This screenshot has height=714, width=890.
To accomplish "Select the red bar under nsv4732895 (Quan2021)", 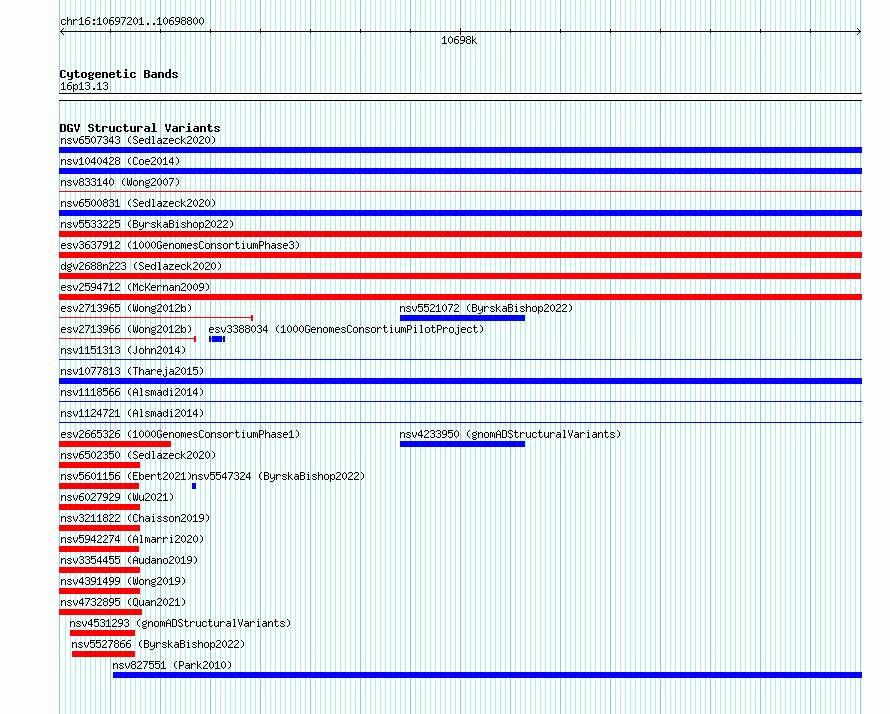I will pos(100,612).
